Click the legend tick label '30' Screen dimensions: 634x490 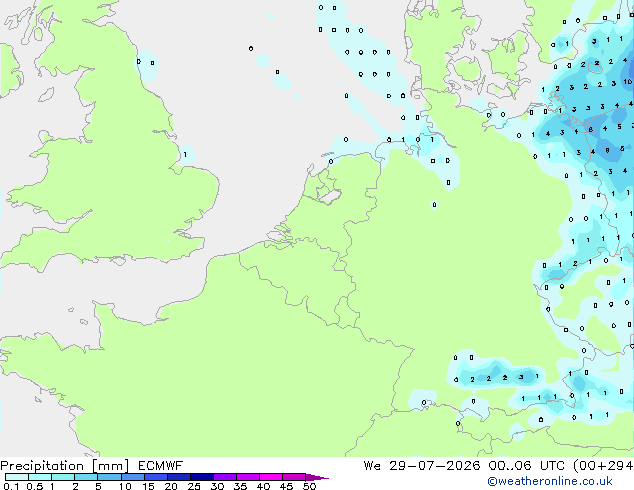[x=217, y=486]
